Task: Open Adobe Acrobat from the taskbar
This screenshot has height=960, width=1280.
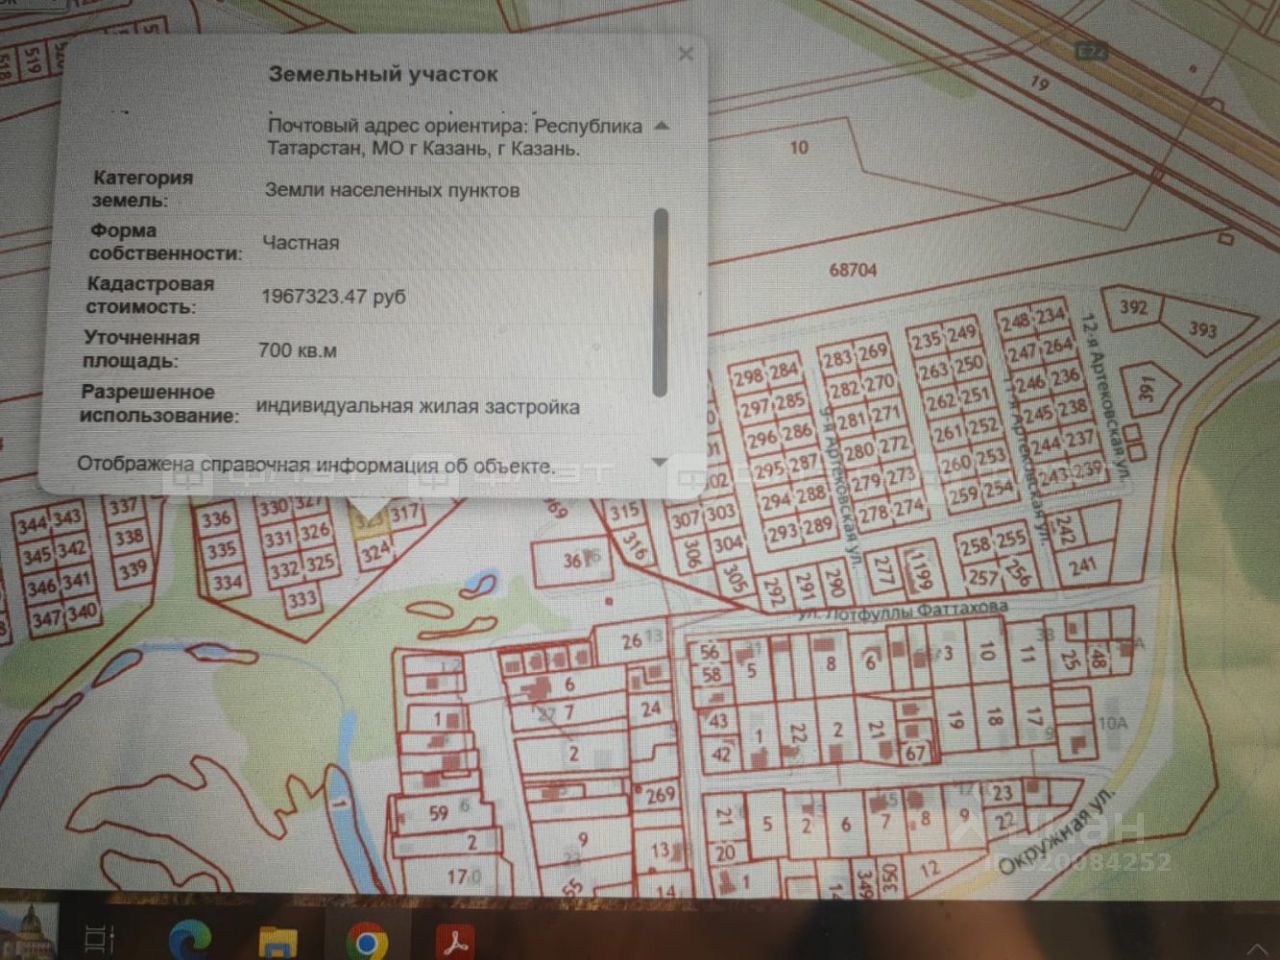Action: click(x=455, y=941)
